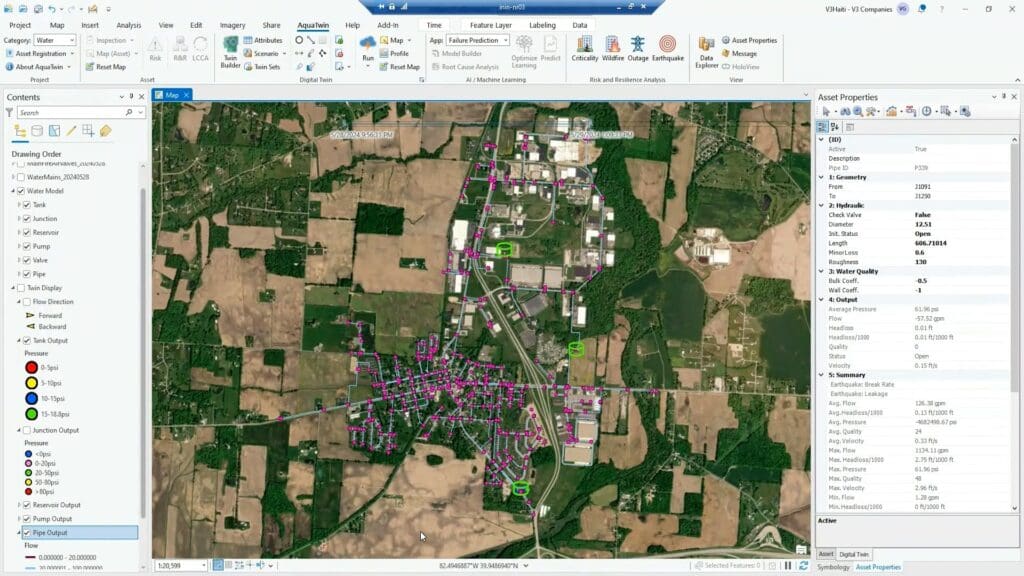
Task: Open the Data Explorer
Action: coord(706,52)
